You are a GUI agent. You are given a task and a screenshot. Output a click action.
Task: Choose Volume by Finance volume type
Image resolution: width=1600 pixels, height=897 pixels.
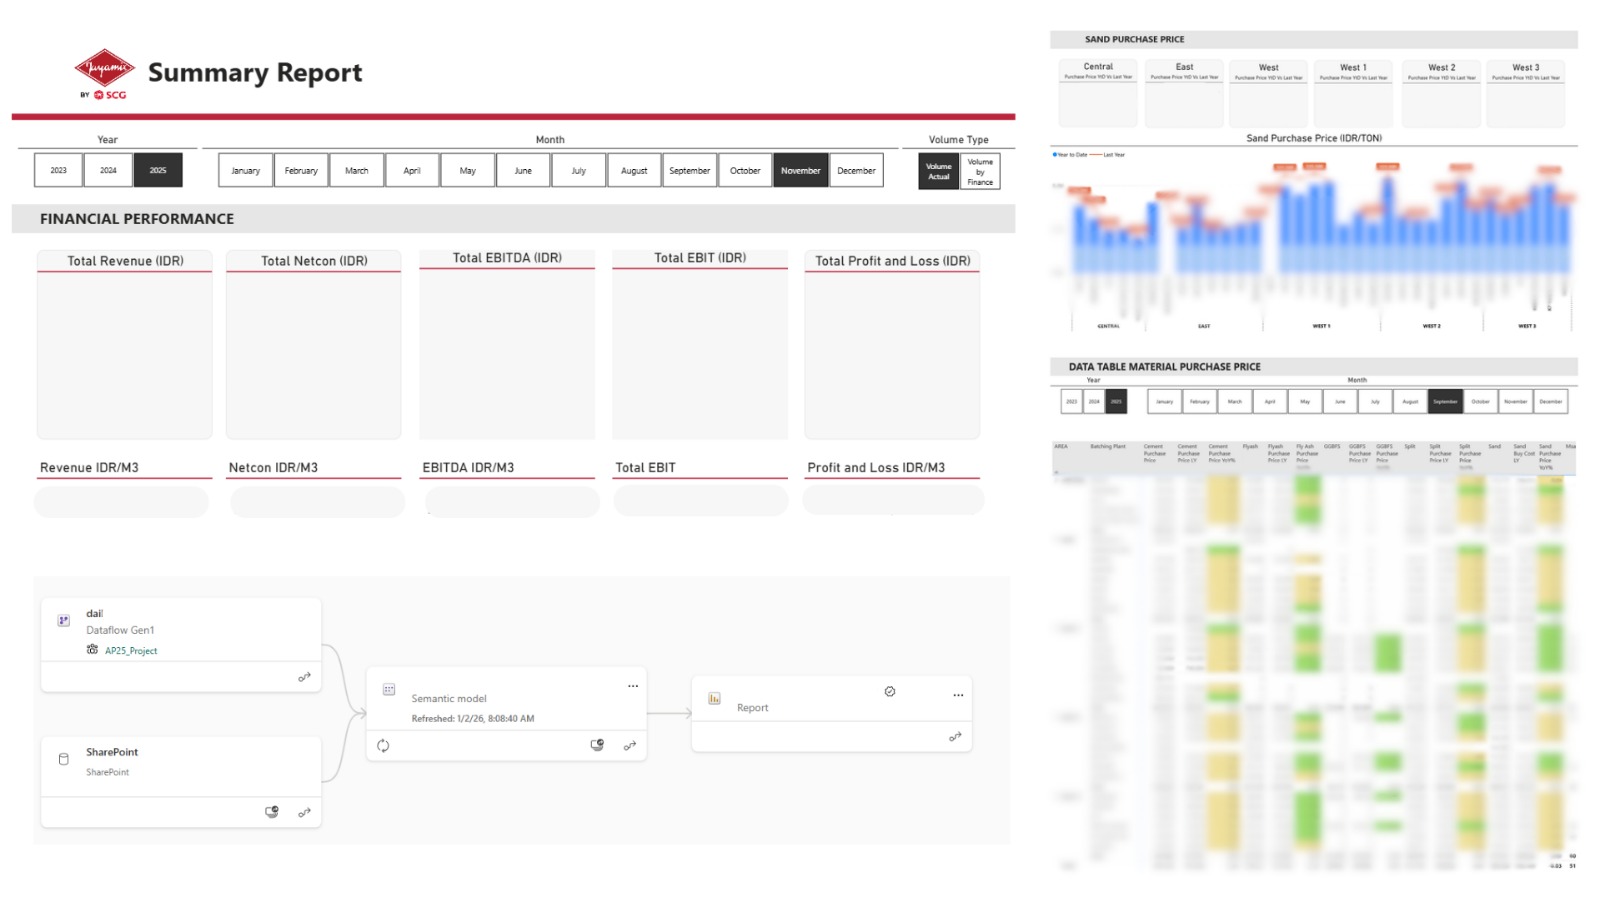coord(980,171)
